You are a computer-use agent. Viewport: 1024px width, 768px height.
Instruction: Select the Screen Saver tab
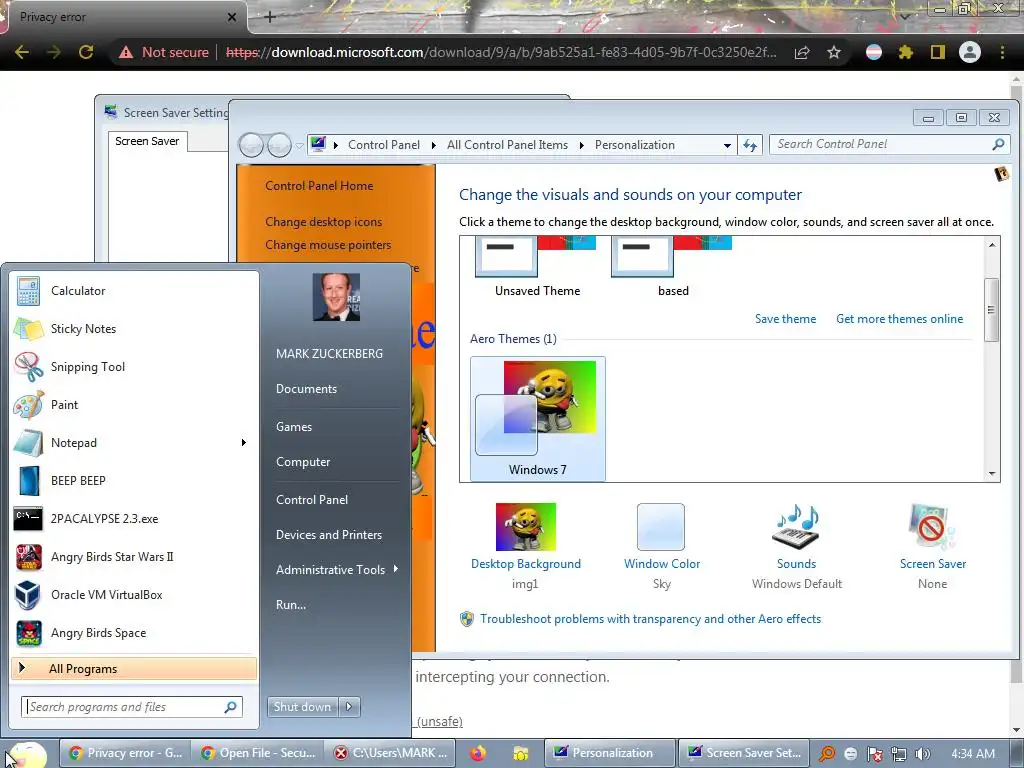pyautogui.click(x=148, y=141)
